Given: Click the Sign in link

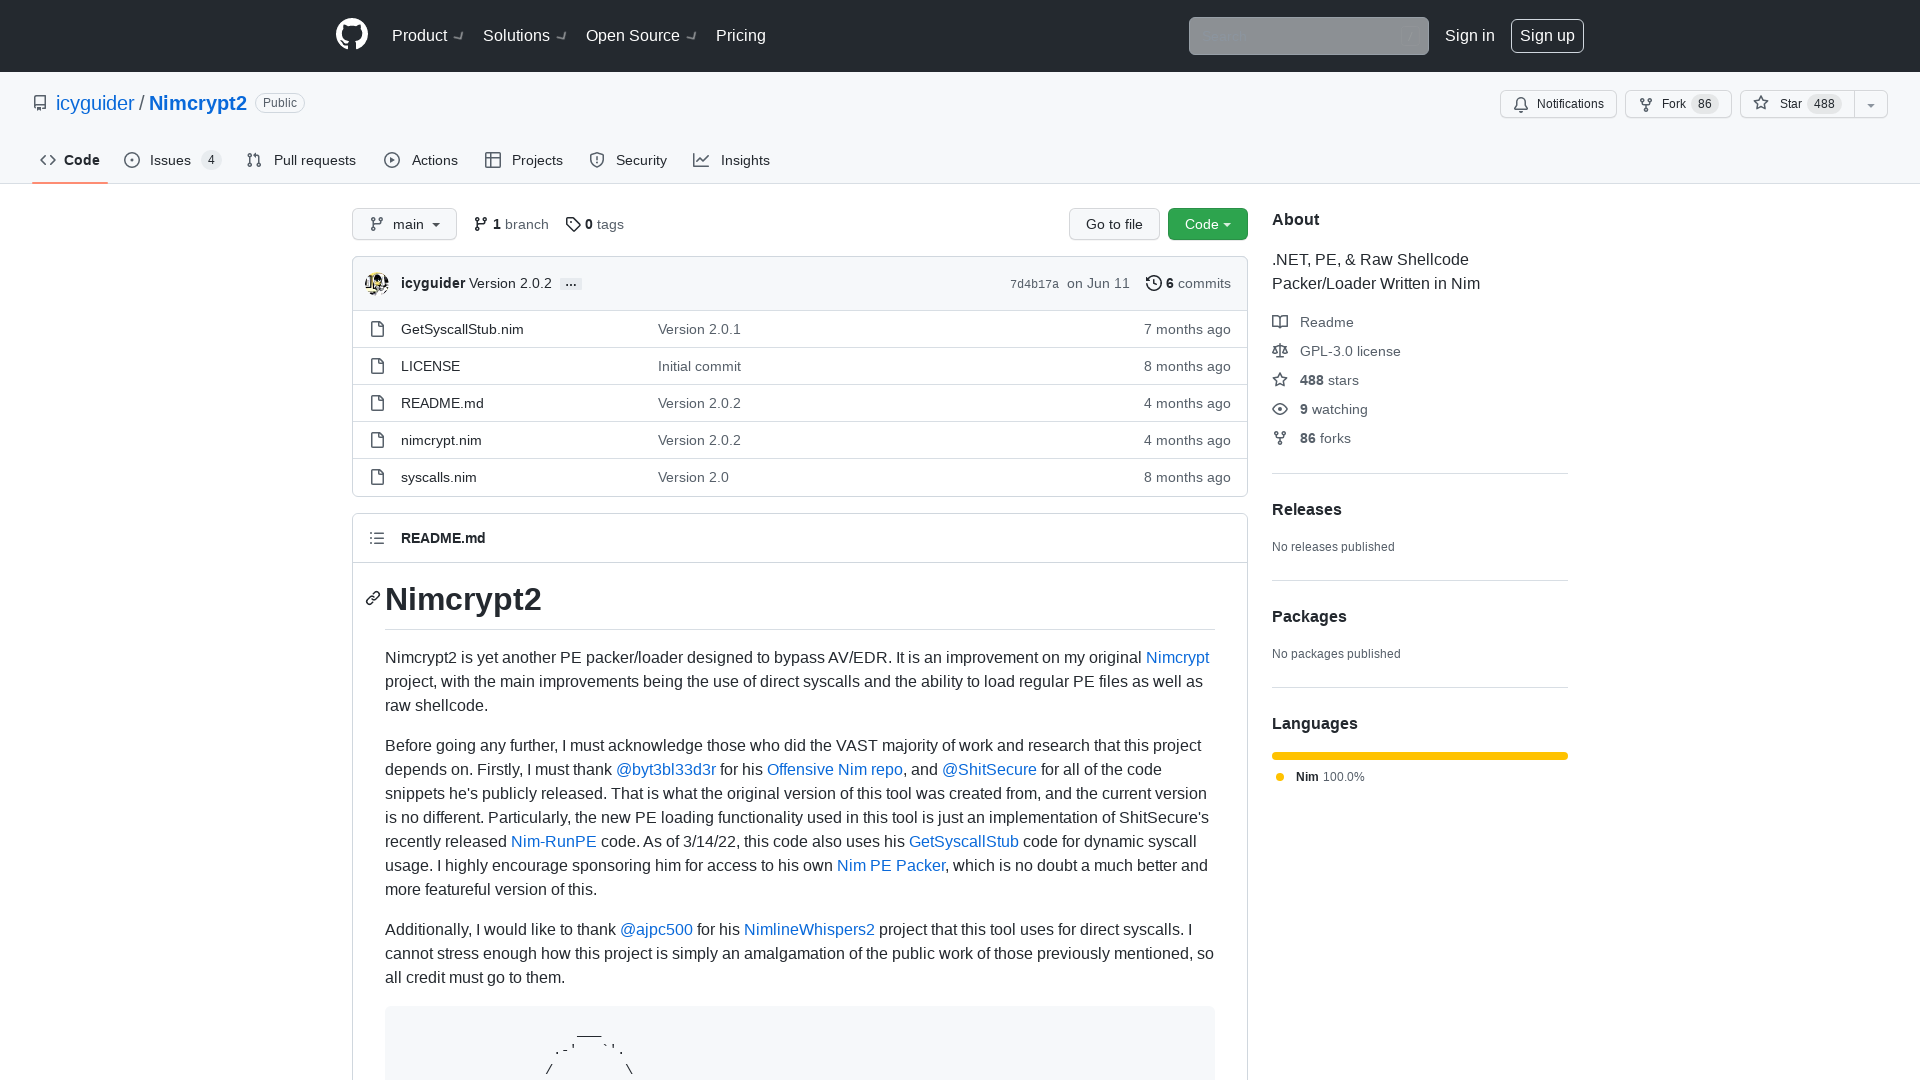Looking at the screenshot, I should point(1470,36).
